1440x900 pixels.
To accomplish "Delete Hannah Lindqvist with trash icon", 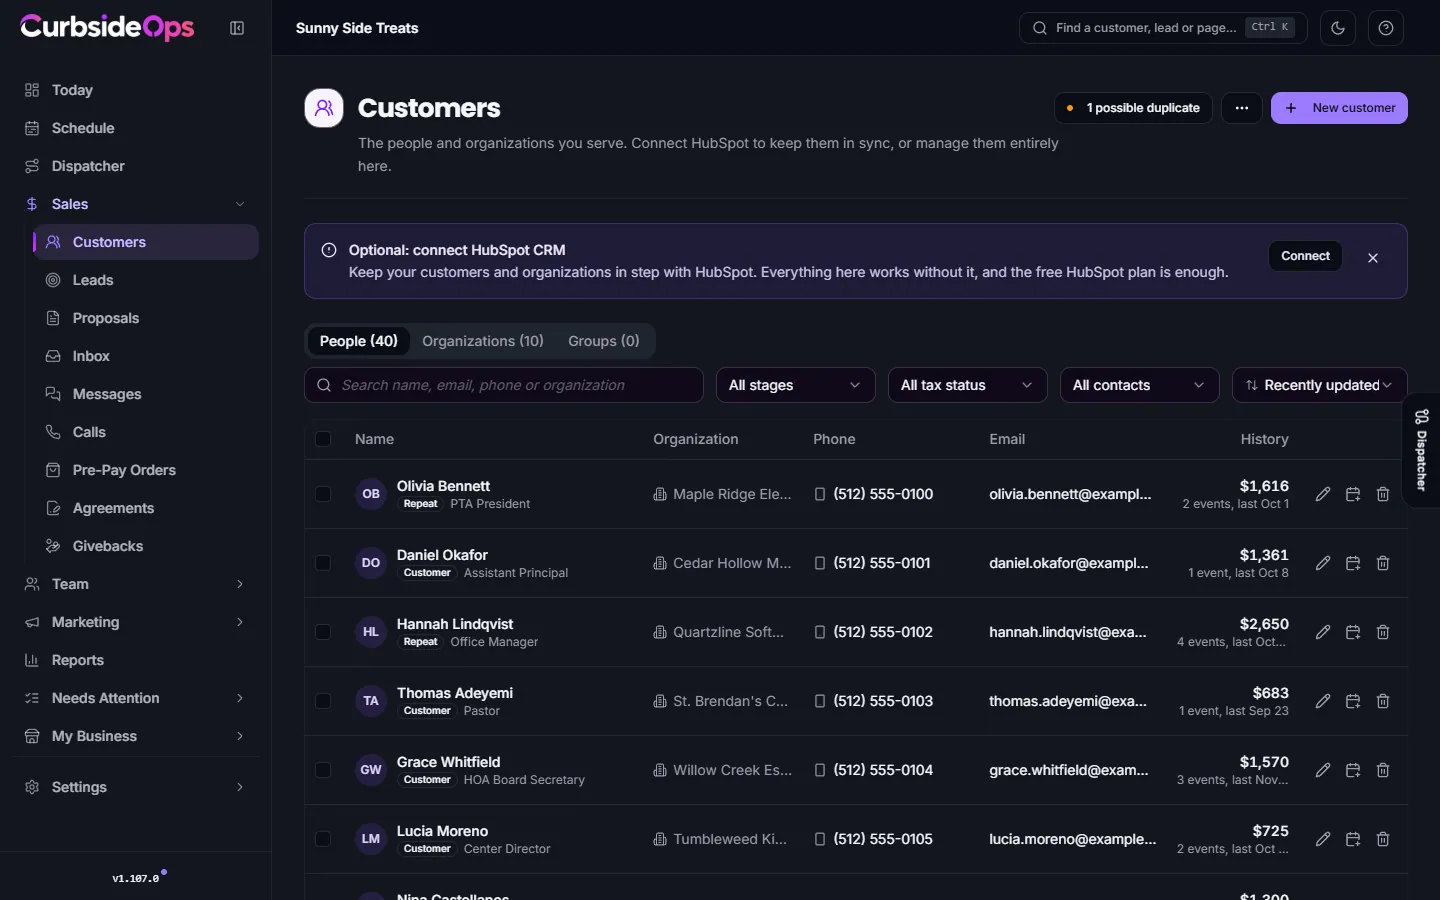I will [1383, 632].
